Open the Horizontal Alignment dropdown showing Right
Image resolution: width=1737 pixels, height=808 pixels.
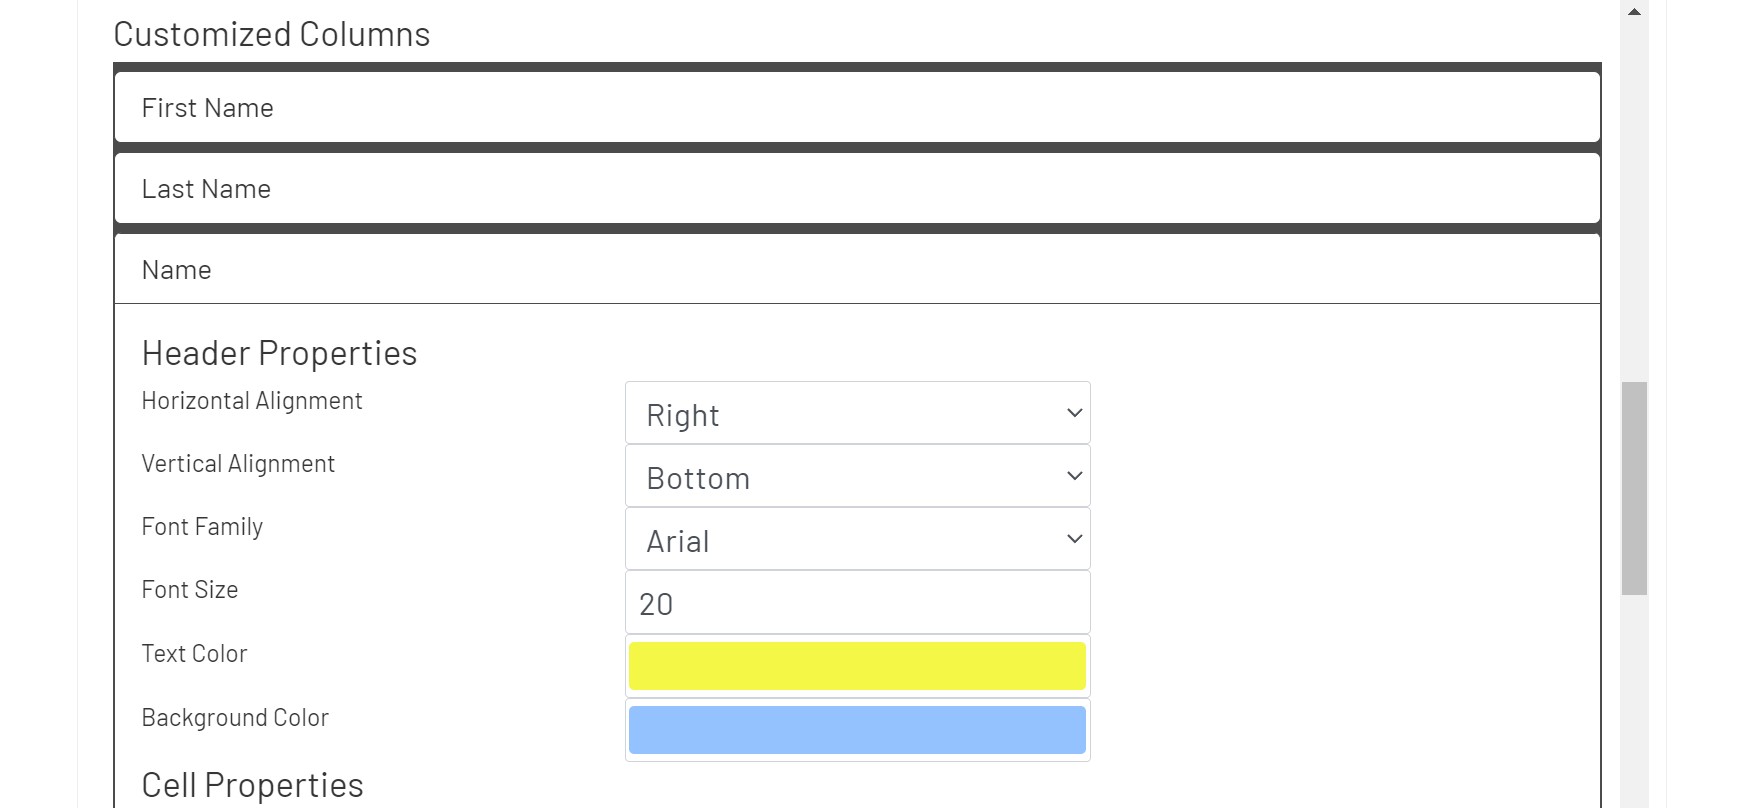pos(857,413)
